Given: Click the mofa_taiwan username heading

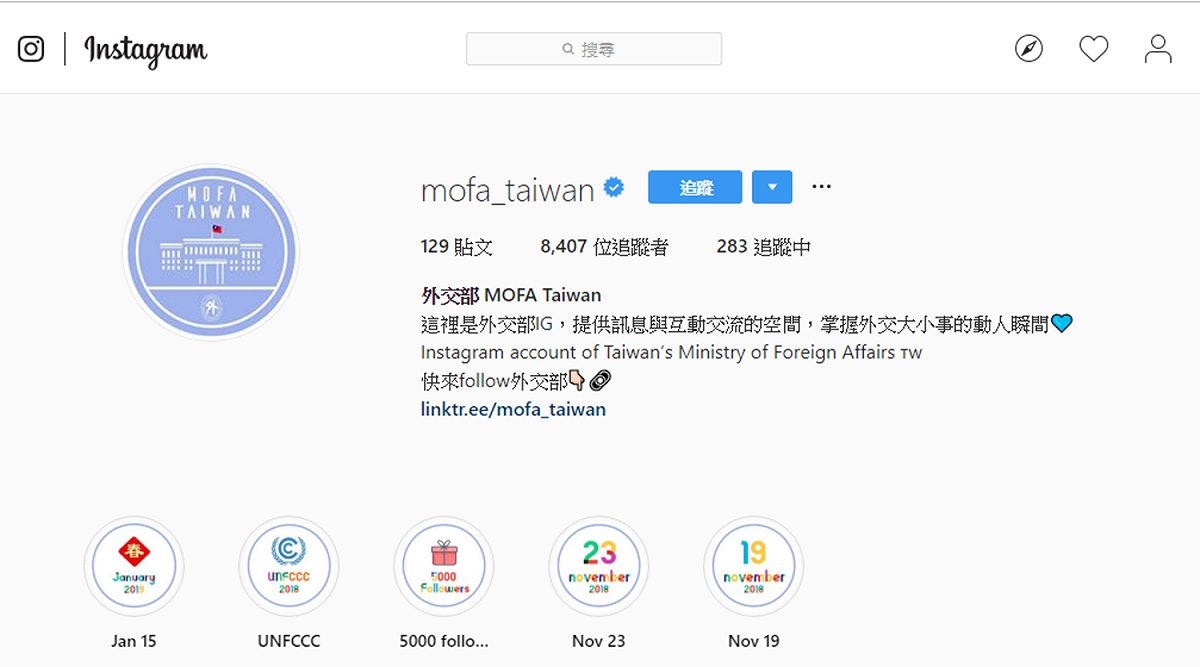Looking at the screenshot, I should tap(508, 189).
